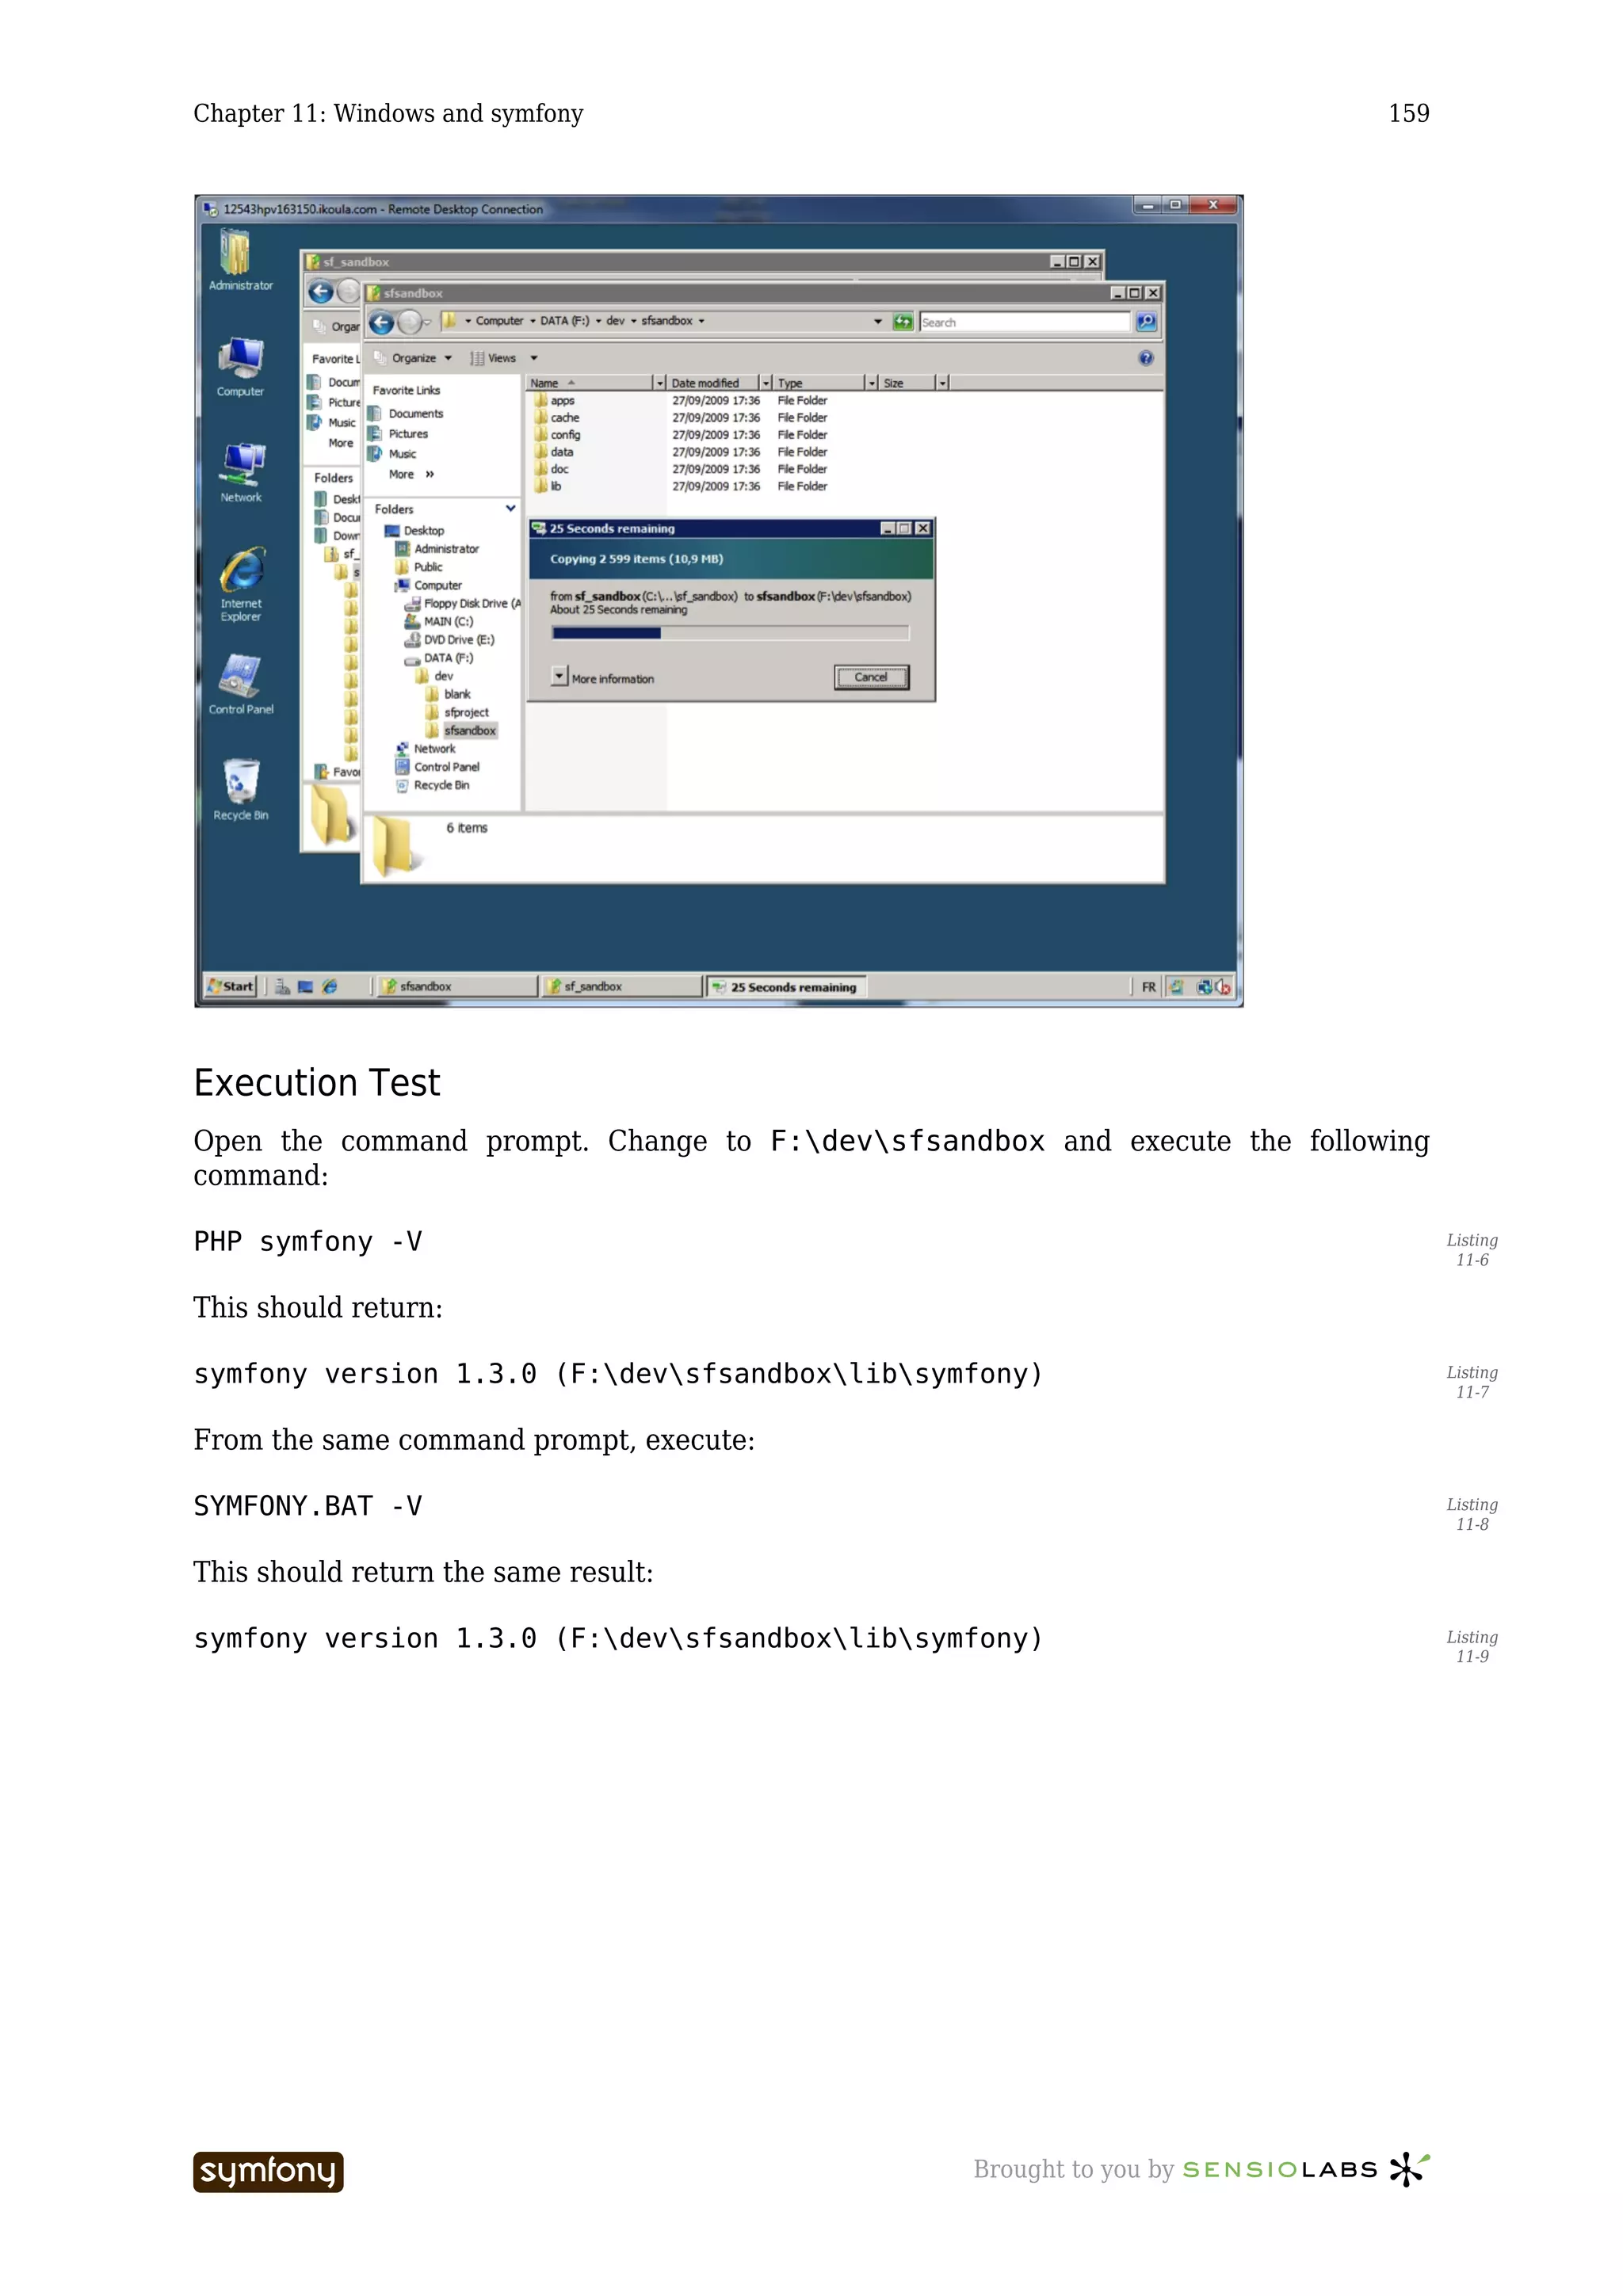Select the data folder
Viewport: 1623px width, 2296px height.
[x=554, y=452]
